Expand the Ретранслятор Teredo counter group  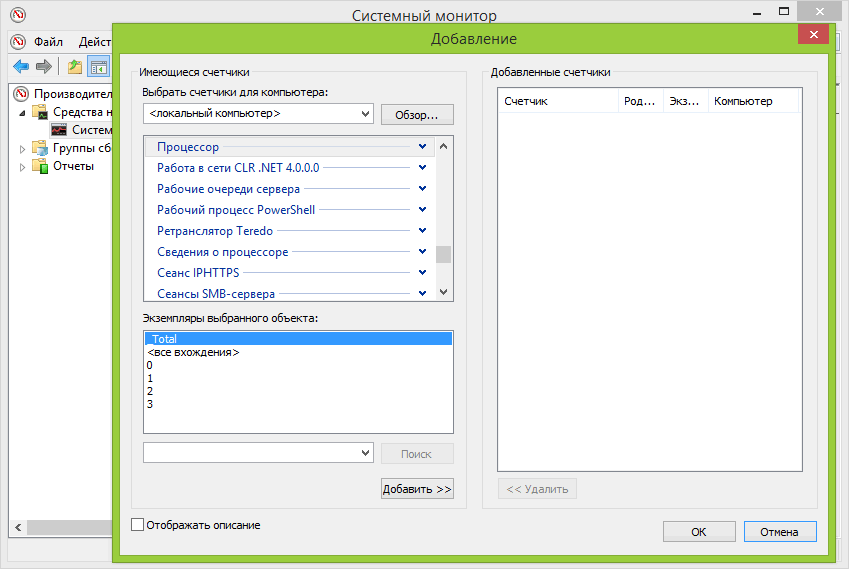click(422, 231)
